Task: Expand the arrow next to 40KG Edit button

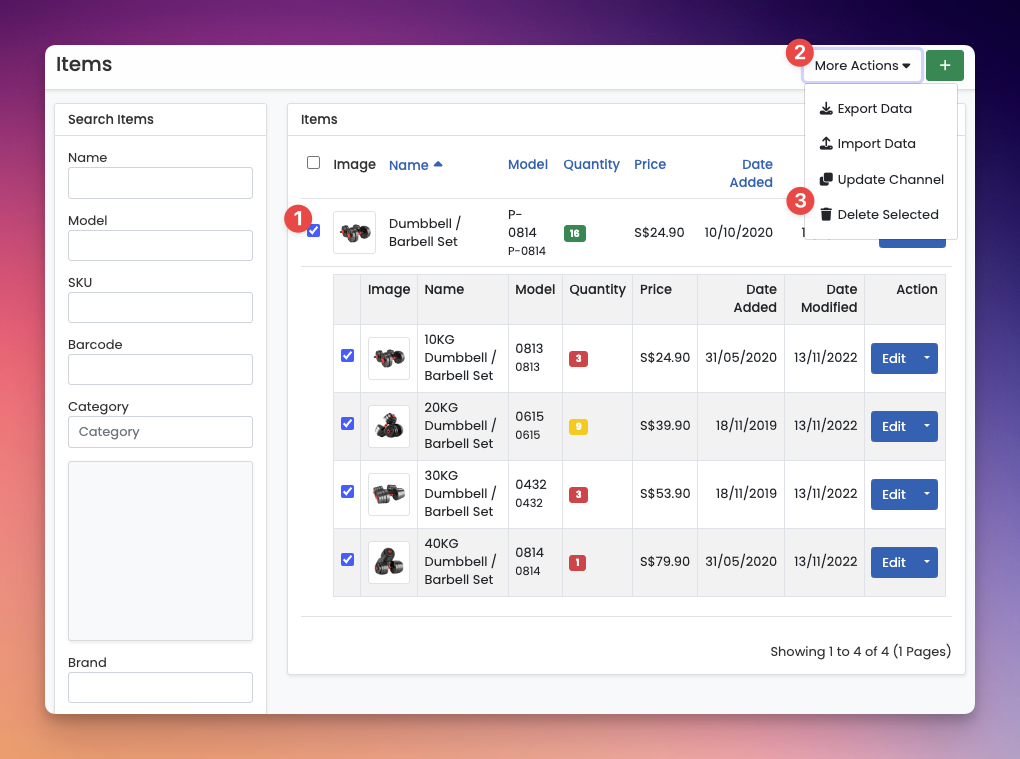Action: pos(927,562)
